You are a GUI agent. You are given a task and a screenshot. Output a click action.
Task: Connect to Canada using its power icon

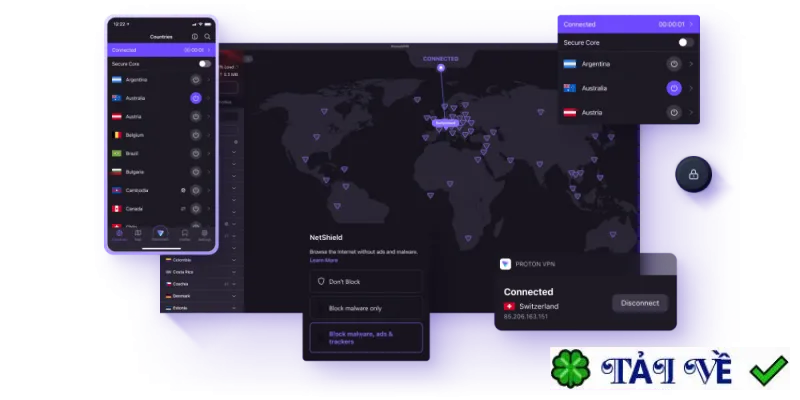point(195,209)
